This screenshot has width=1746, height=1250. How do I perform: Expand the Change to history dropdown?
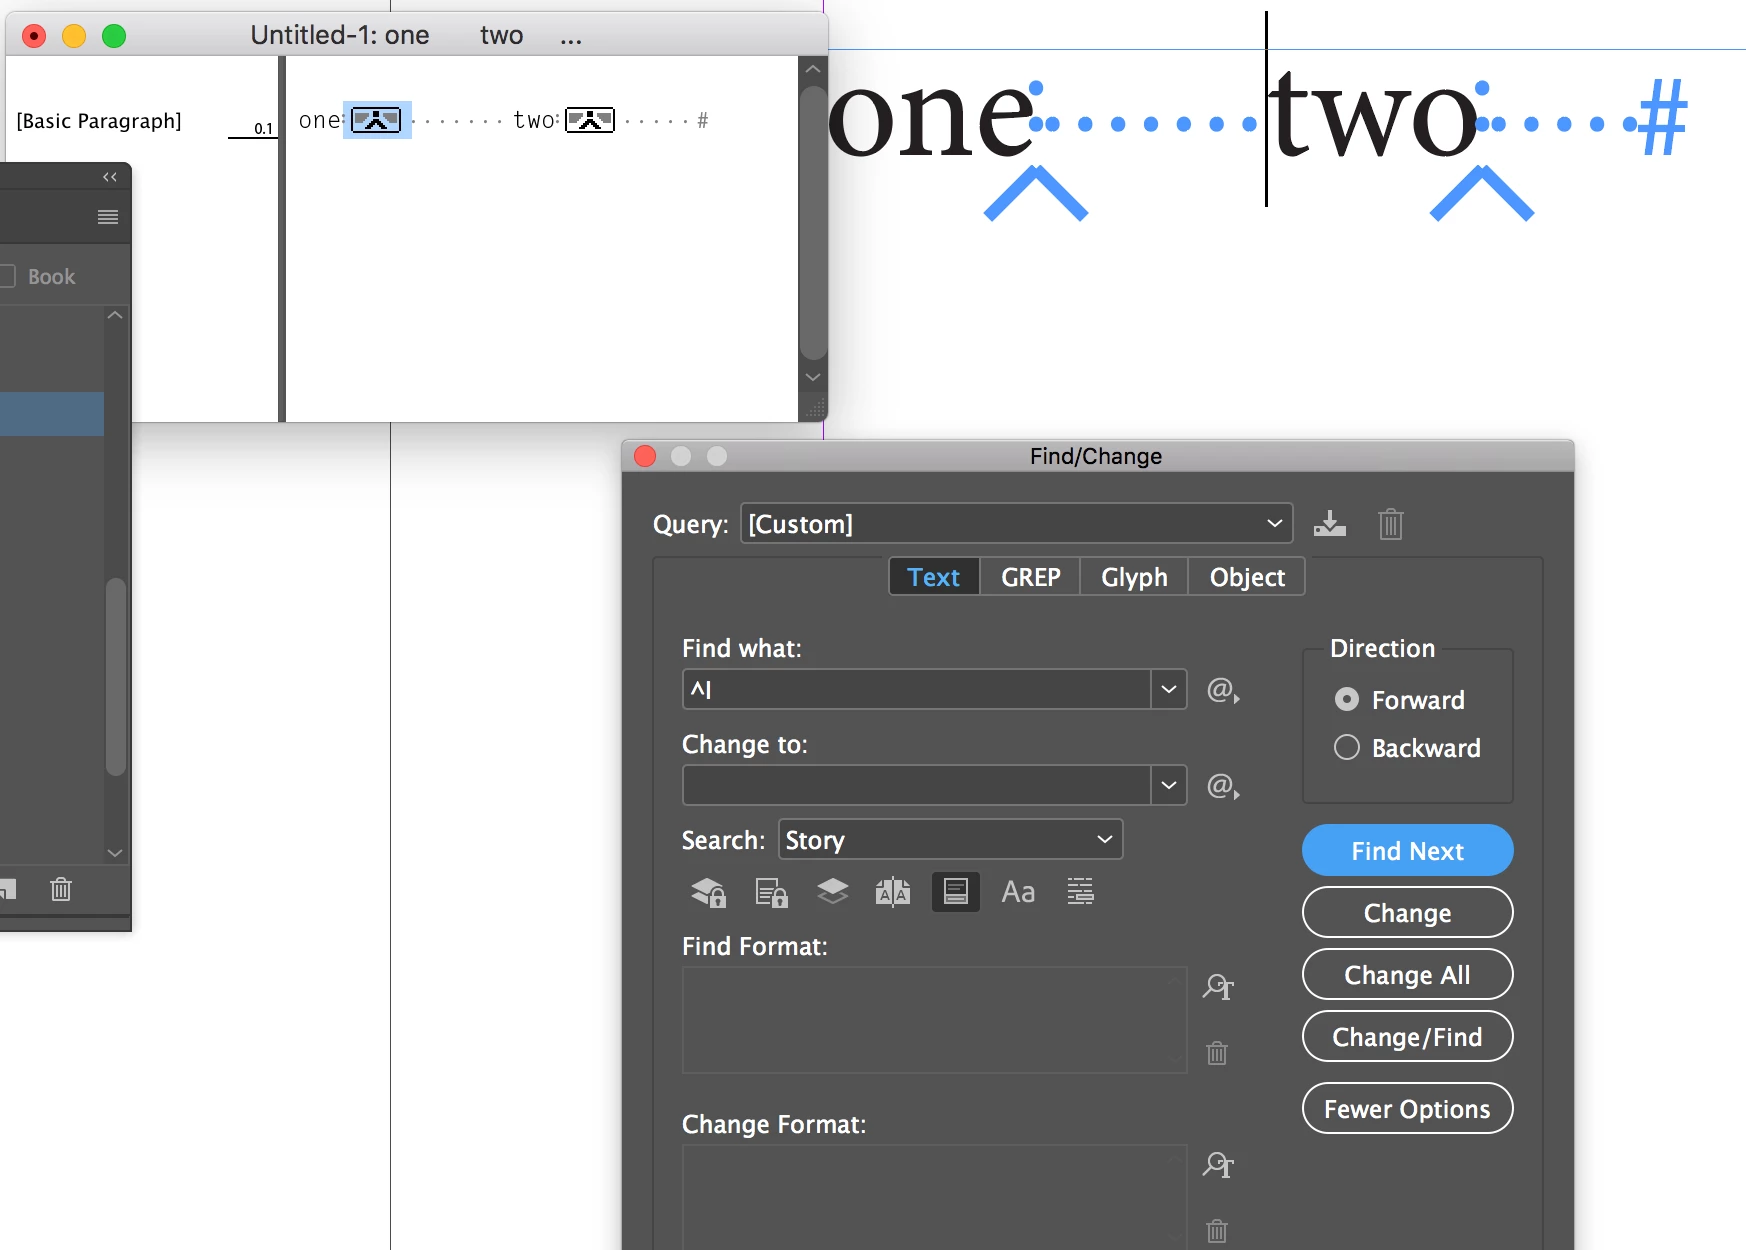(x=1169, y=785)
